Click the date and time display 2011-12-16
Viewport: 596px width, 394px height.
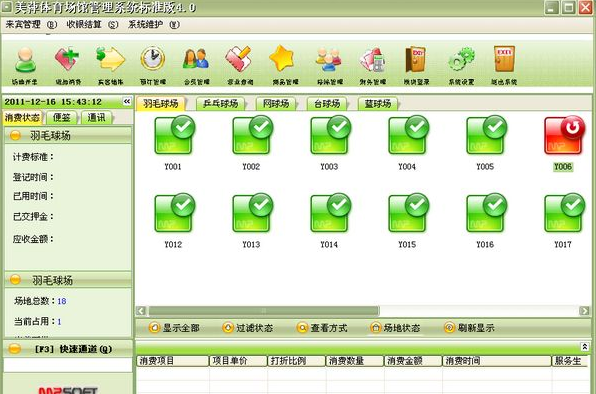pyautogui.click(x=53, y=102)
